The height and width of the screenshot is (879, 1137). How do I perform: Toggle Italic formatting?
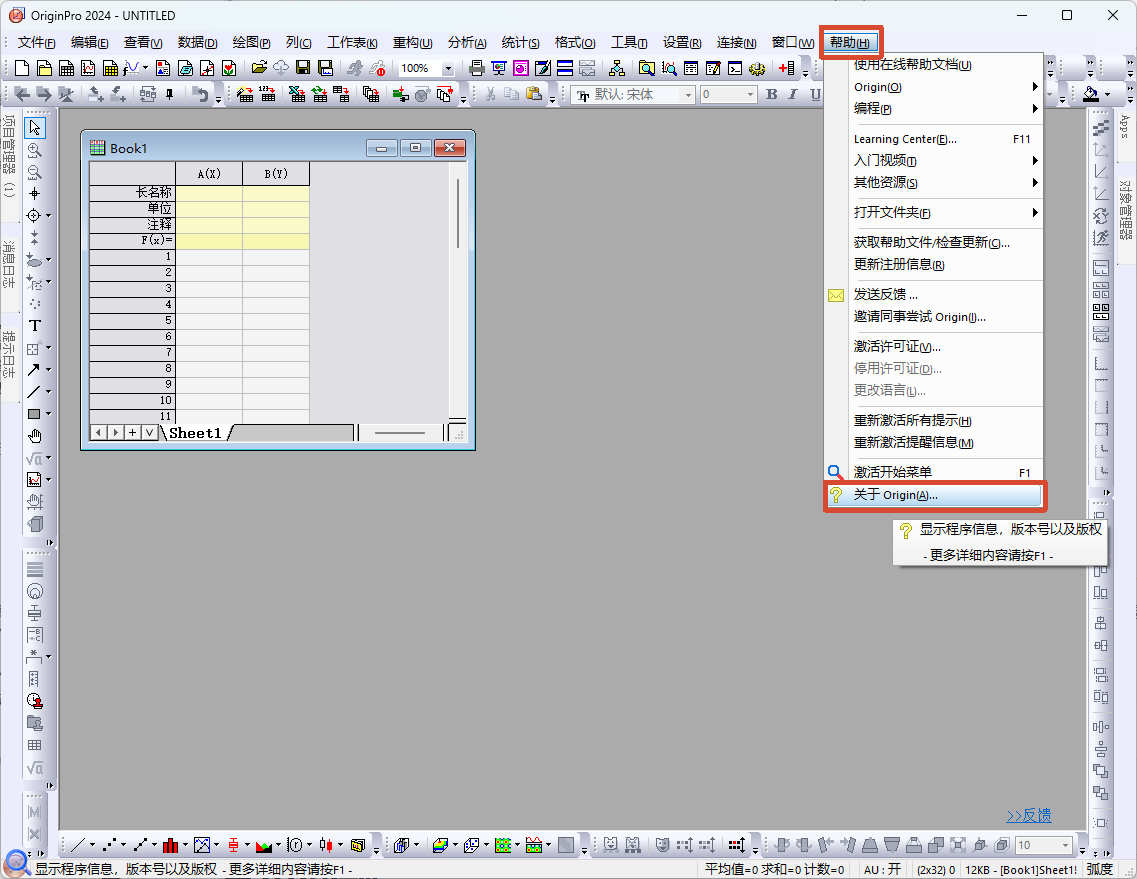(793, 94)
